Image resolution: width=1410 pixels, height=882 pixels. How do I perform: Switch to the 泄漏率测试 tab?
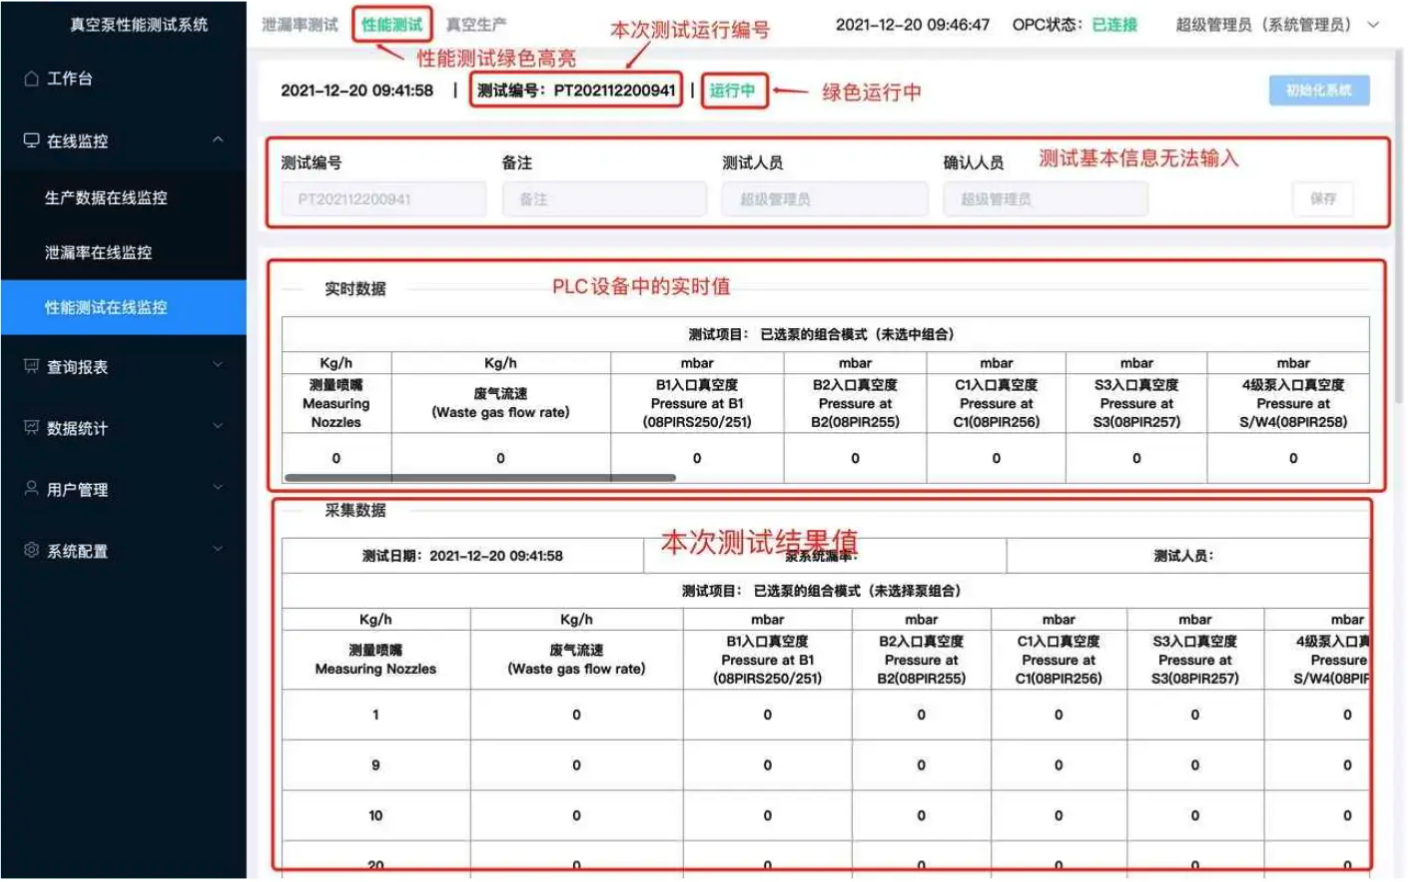point(300,24)
